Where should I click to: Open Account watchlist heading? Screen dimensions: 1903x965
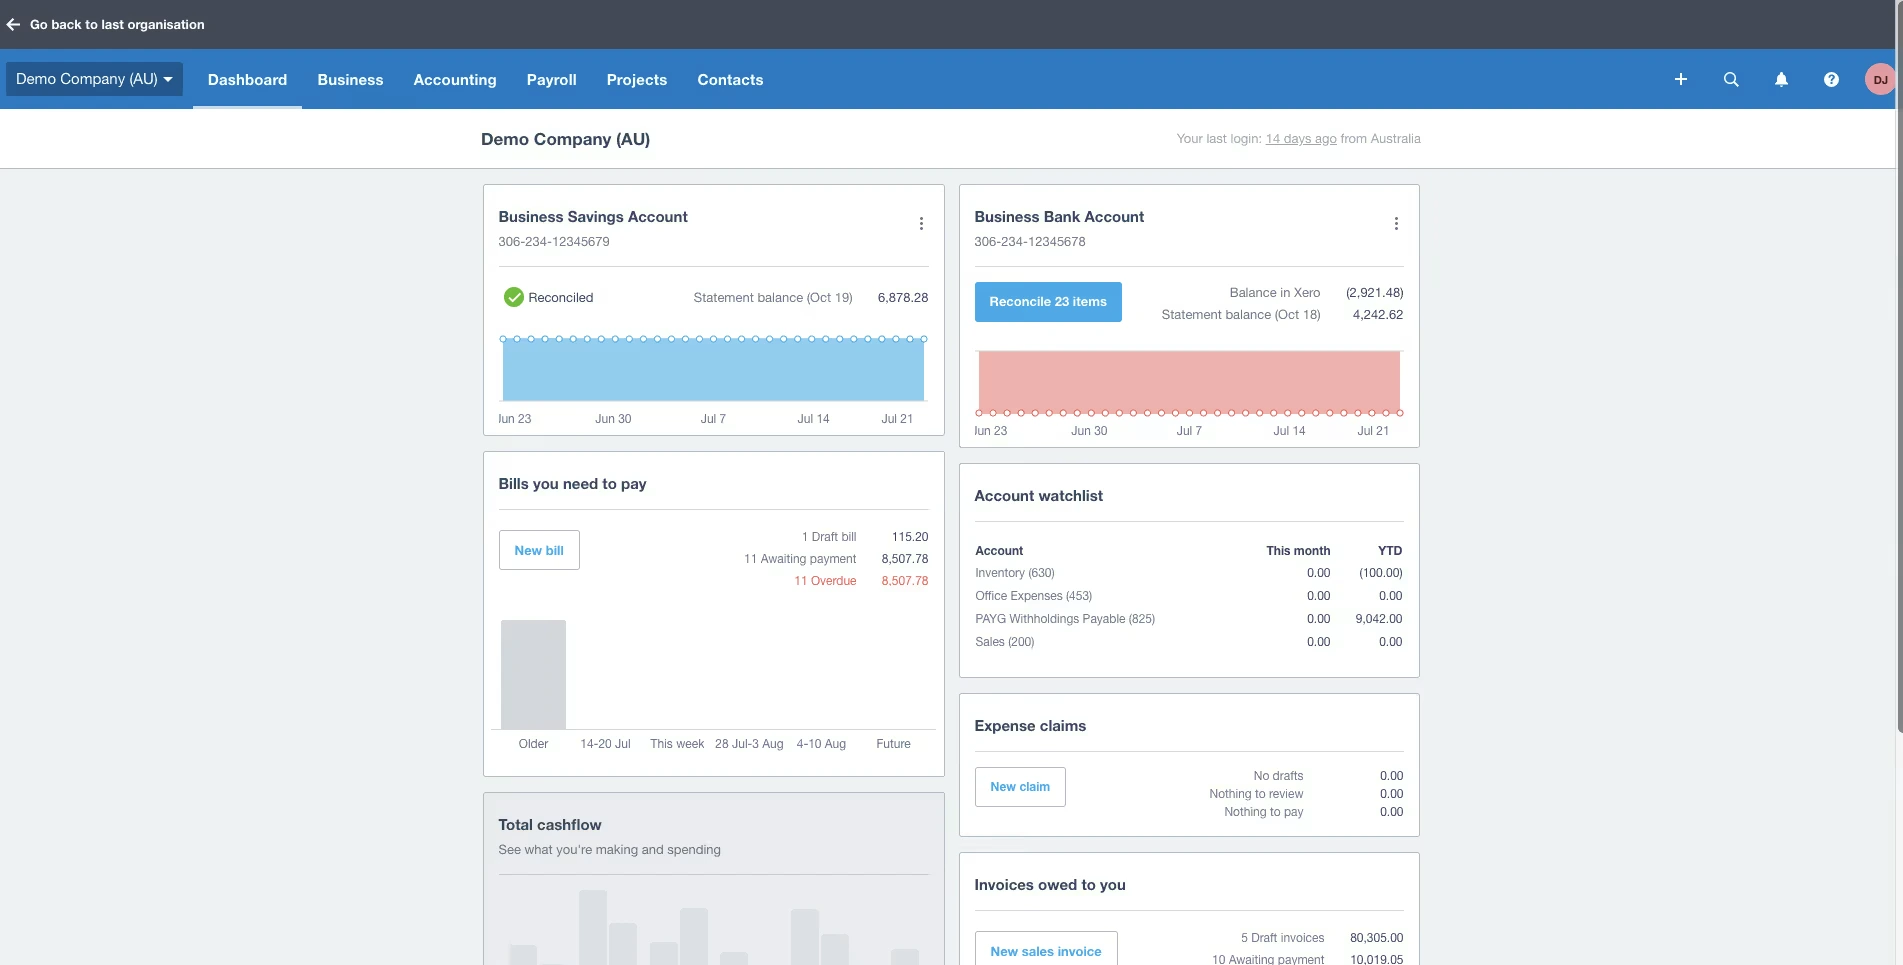pos(1039,496)
